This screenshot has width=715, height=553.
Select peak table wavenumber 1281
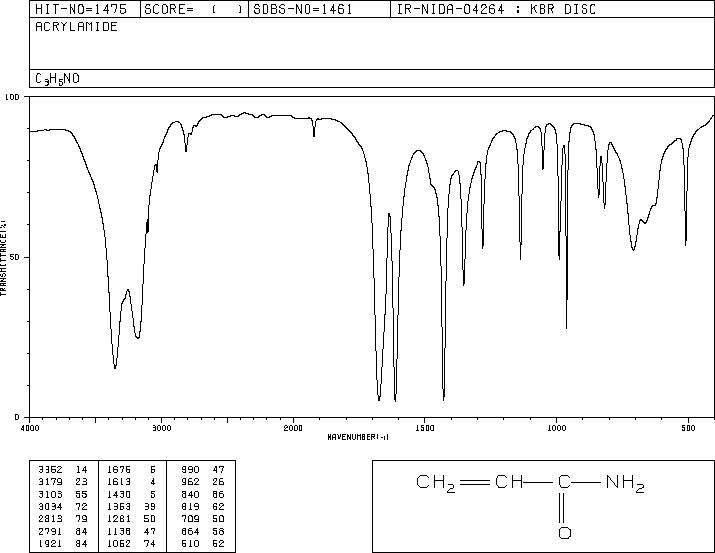pos(119,519)
